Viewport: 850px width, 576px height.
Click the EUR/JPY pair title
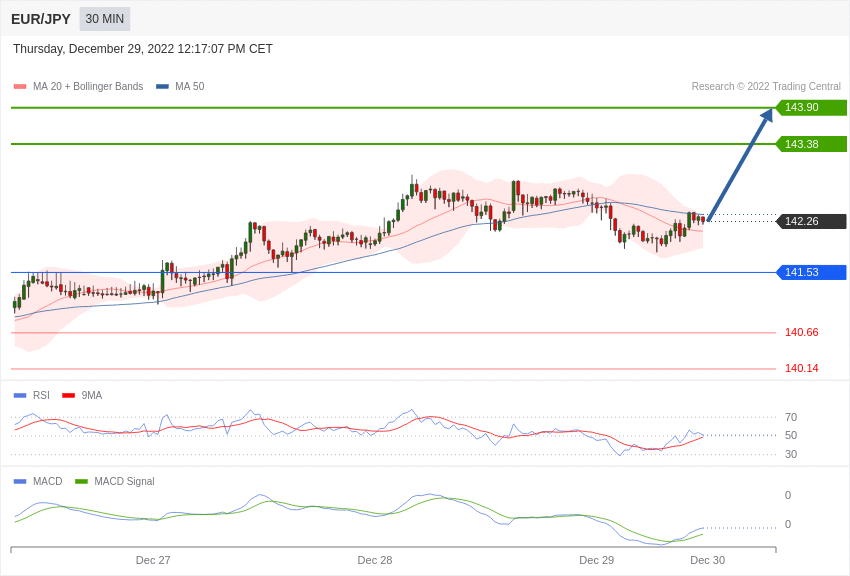click(41, 19)
